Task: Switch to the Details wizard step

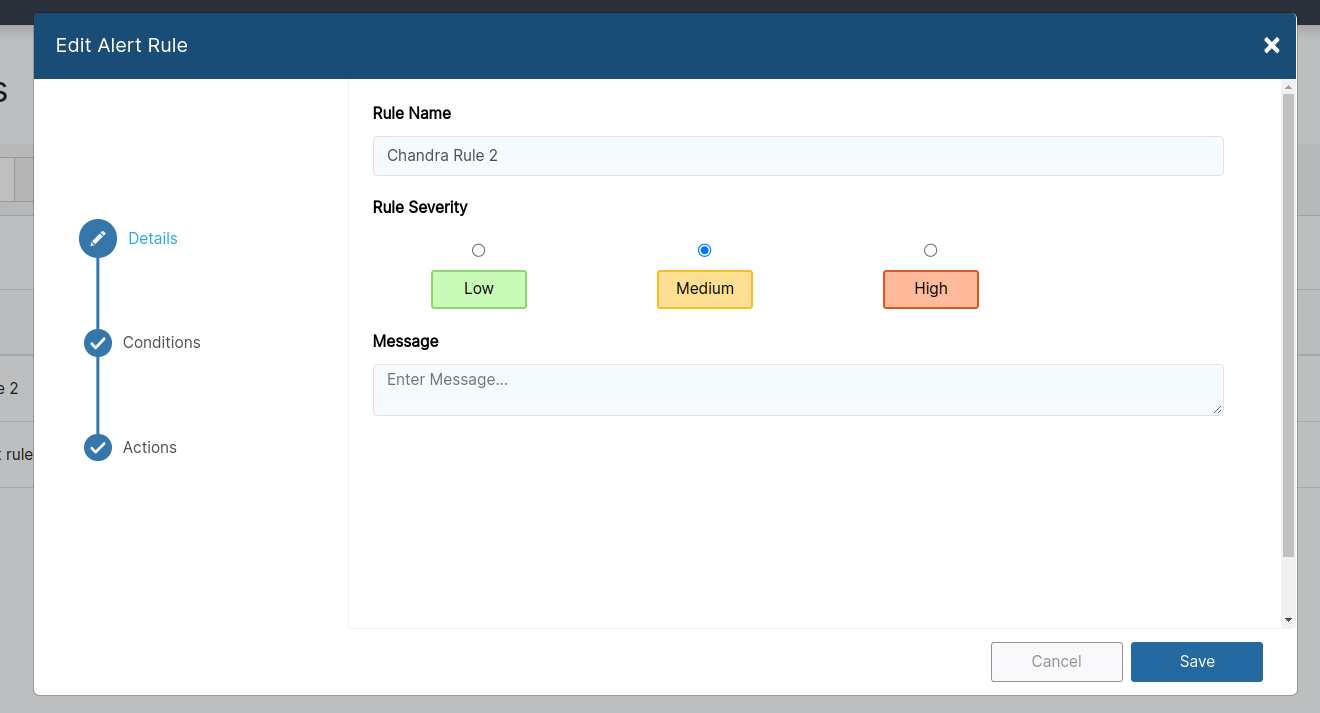Action: (x=152, y=238)
